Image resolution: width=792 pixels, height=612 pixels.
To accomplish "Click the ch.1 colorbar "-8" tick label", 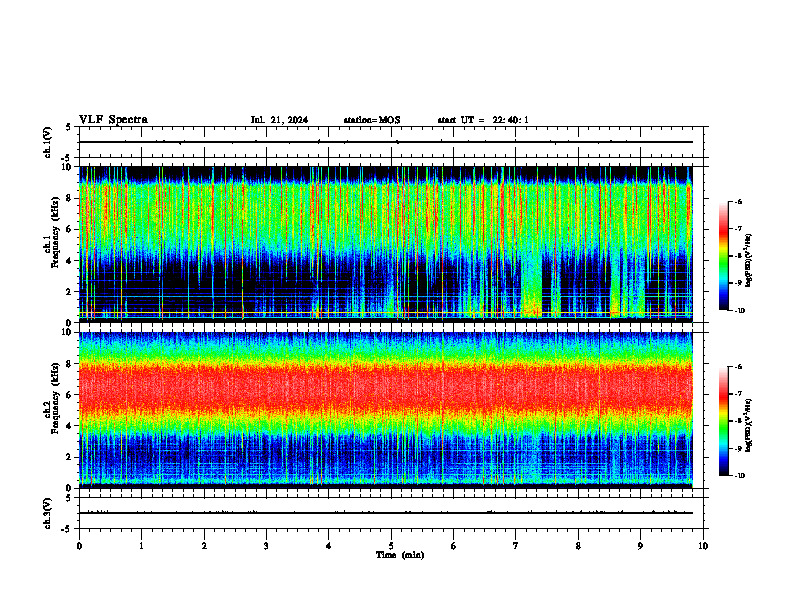I will (738, 256).
